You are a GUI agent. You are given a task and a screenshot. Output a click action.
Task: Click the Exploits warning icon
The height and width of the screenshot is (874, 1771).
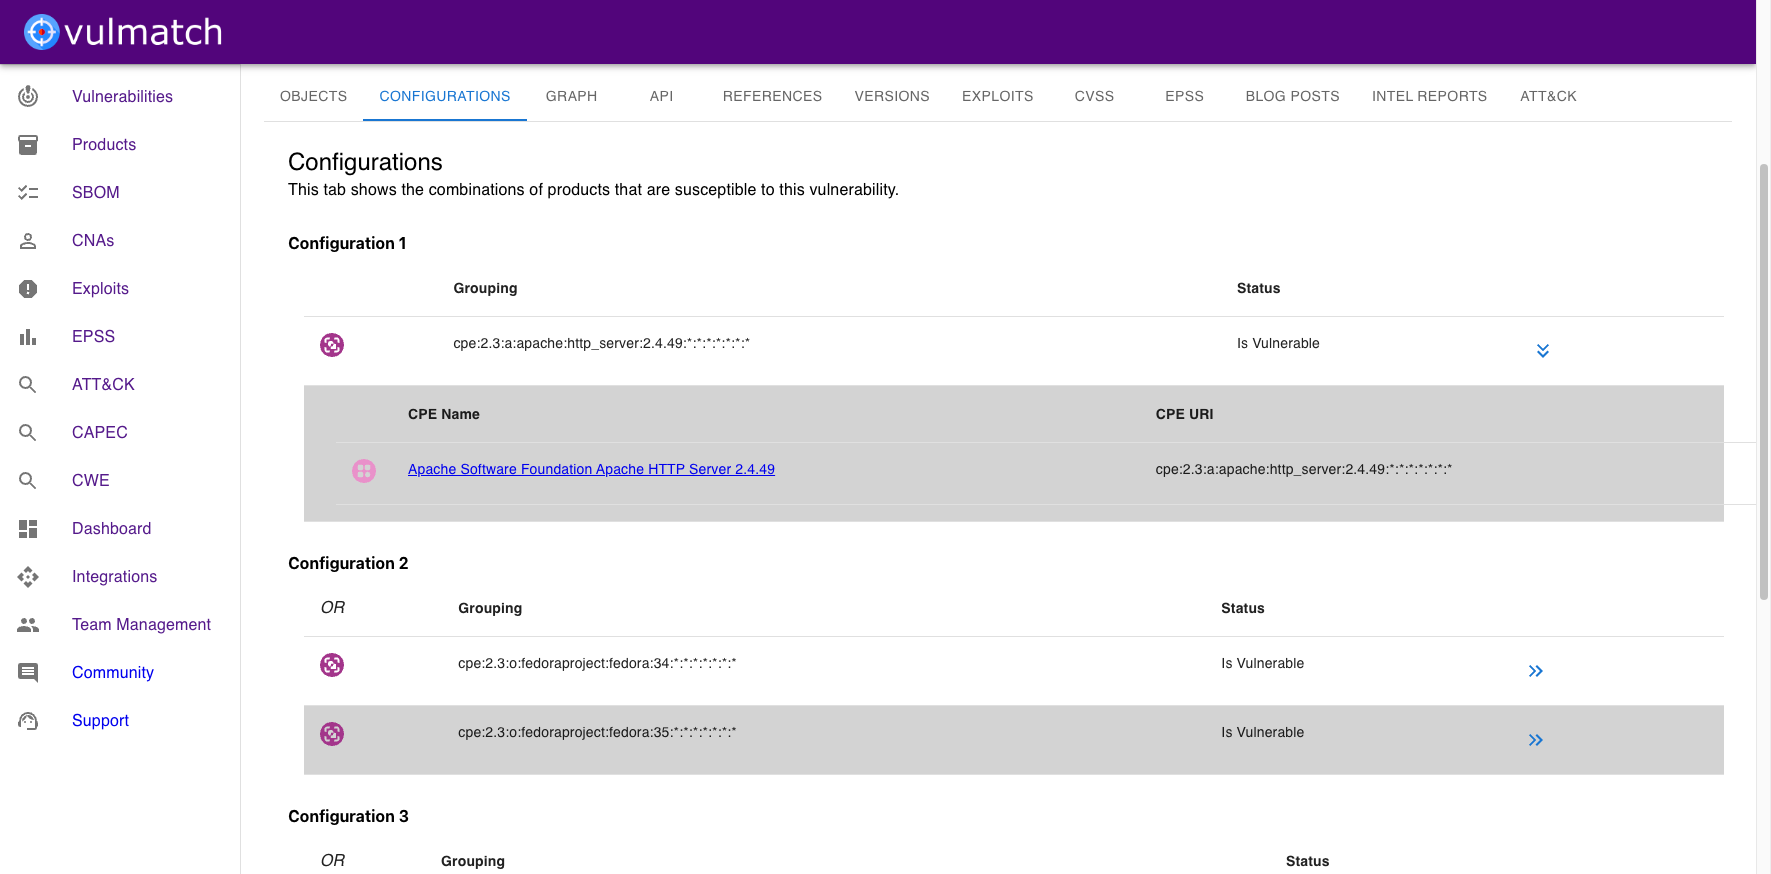tap(28, 289)
